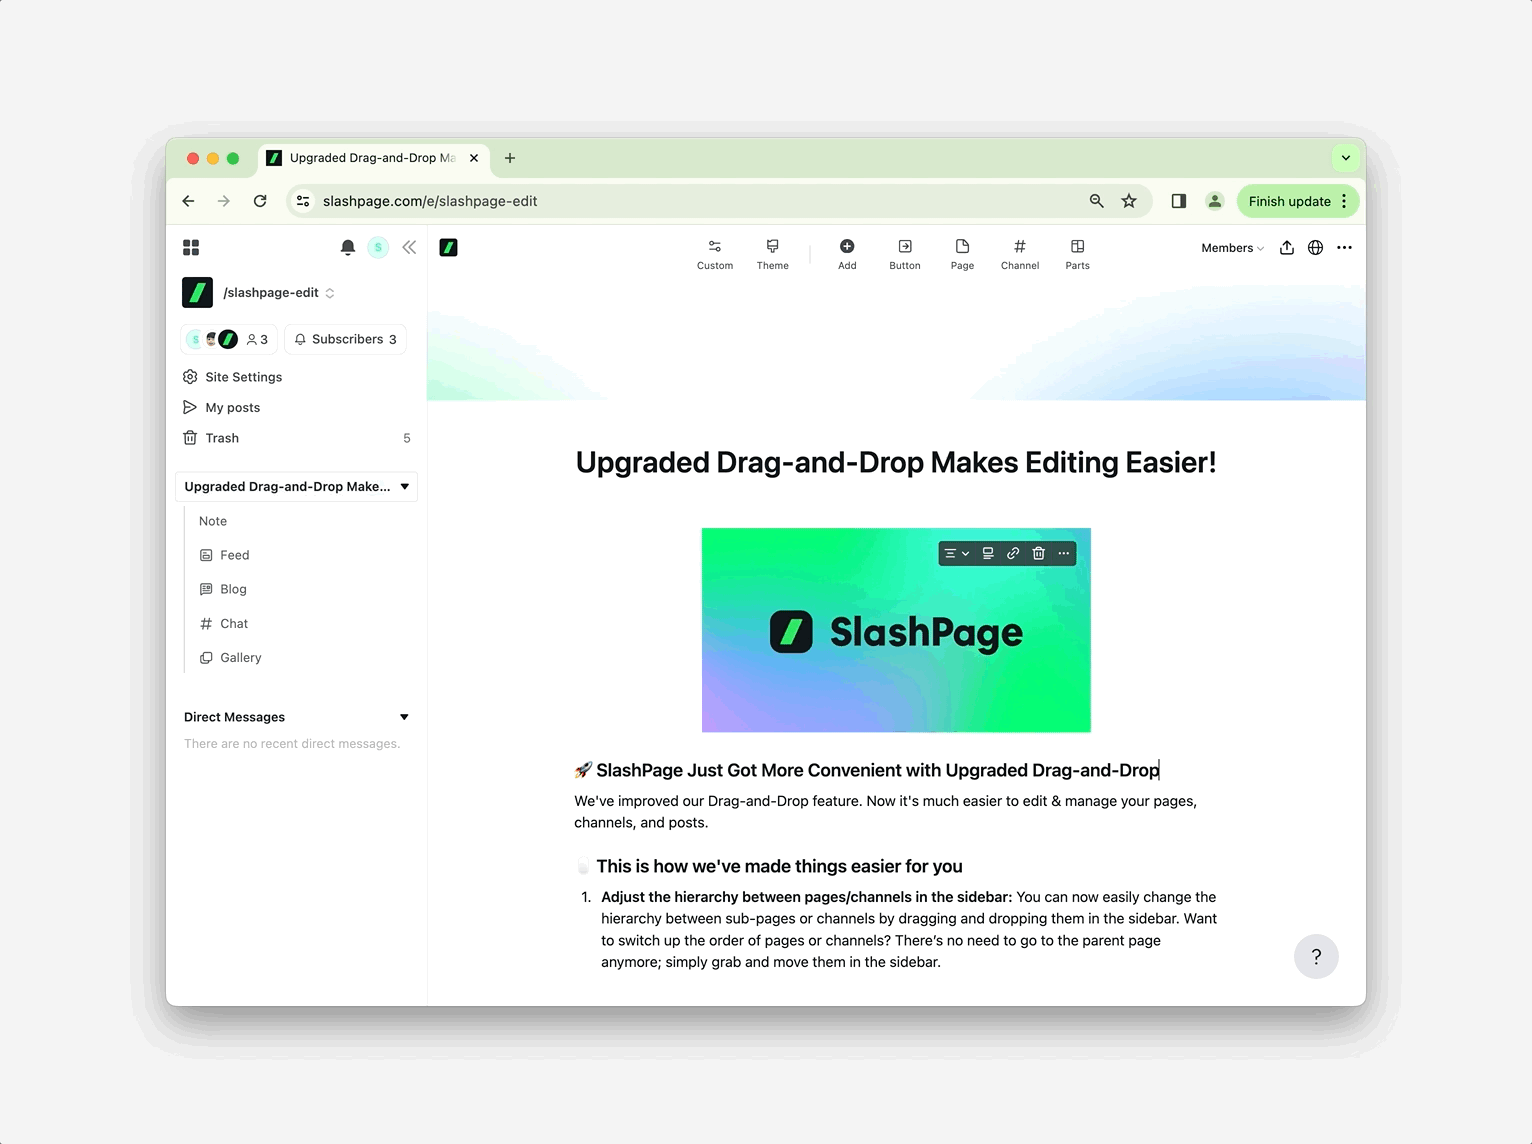The image size is (1532, 1144).
Task: Click the help question mark button
Action: pos(1316,956)
